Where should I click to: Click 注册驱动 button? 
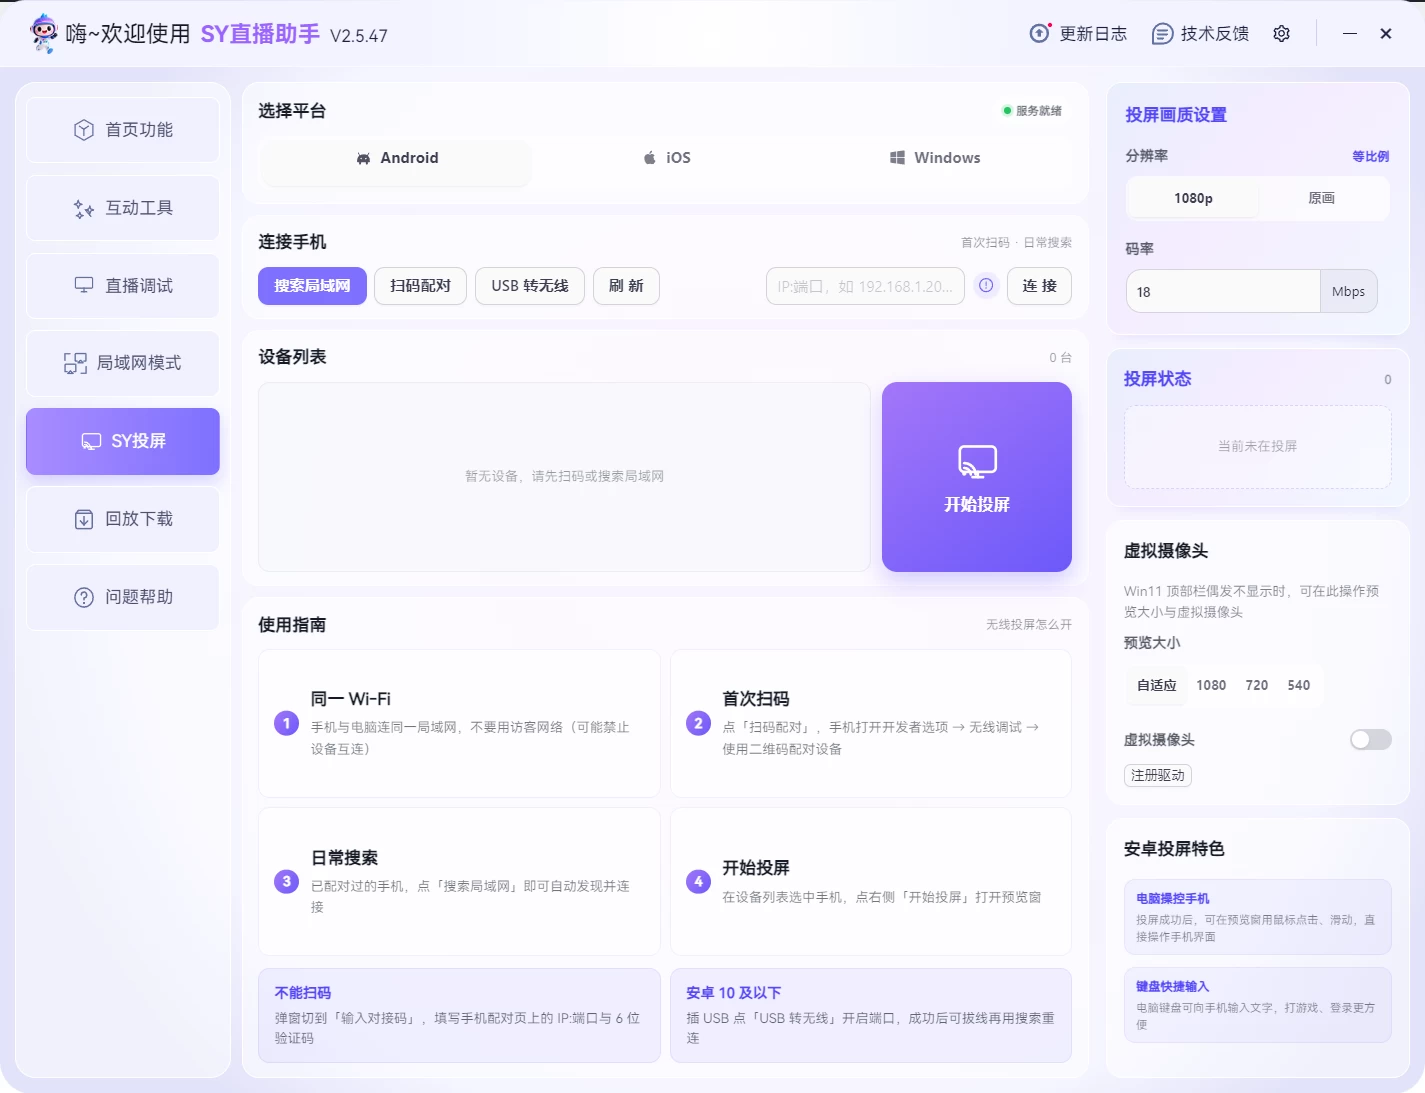click(x=1158, y=776)
